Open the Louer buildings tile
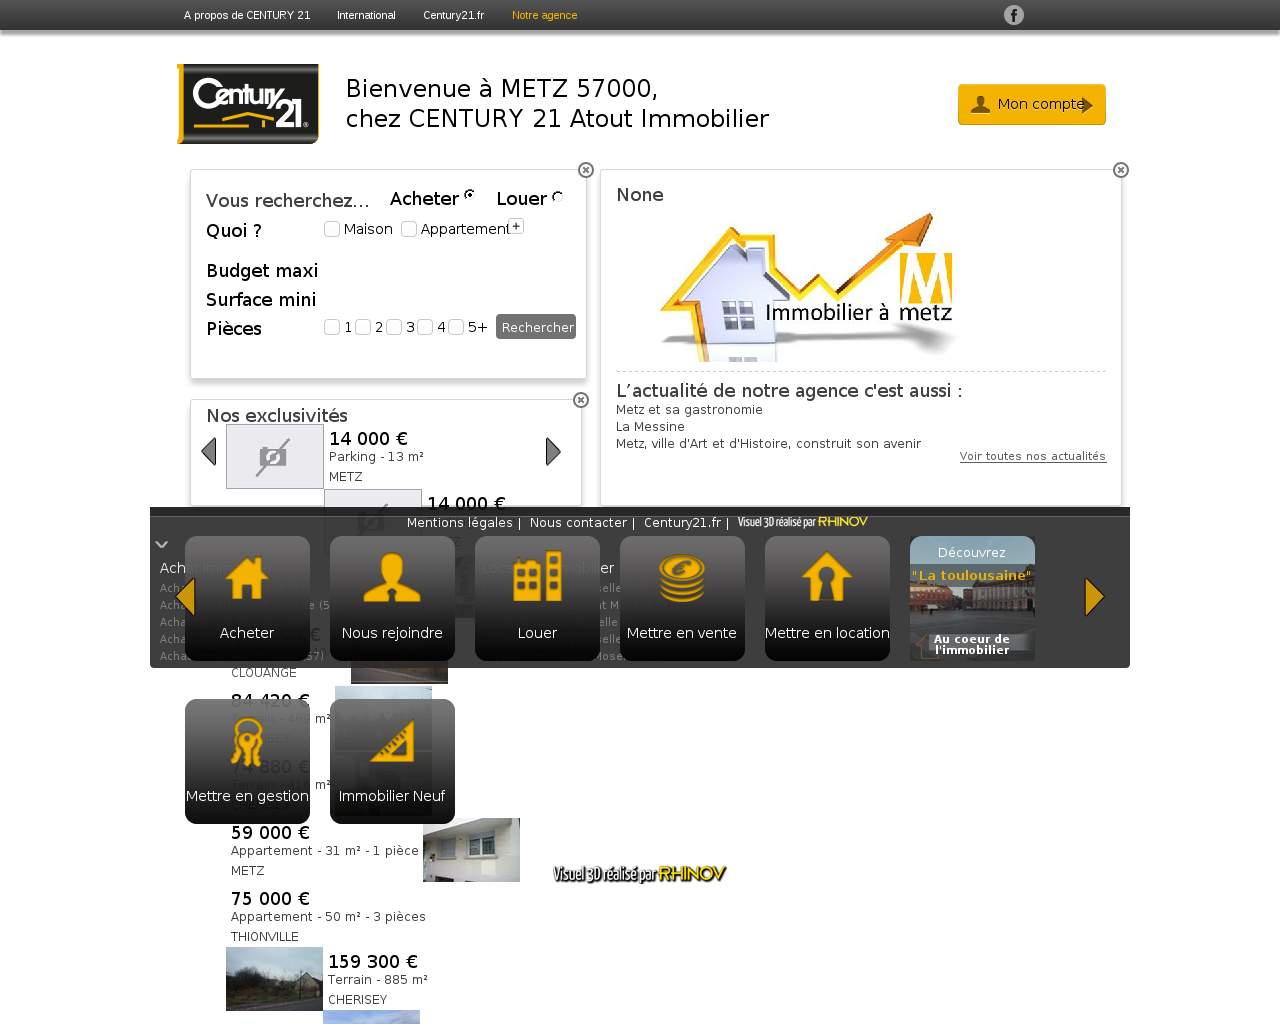1280x1024 pixels. click(537, 598)
